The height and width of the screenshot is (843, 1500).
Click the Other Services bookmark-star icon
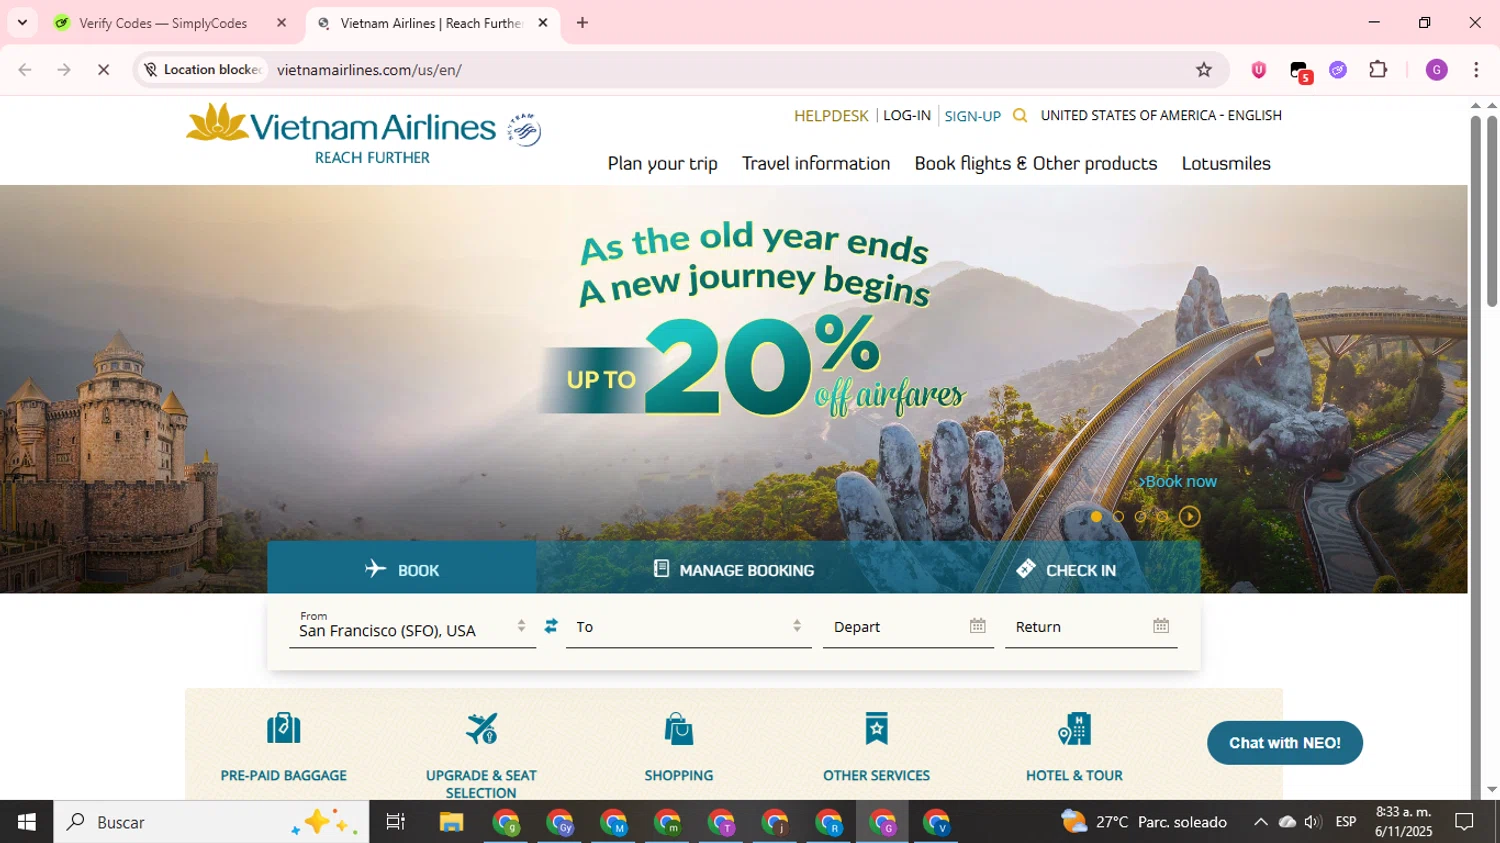877,728
